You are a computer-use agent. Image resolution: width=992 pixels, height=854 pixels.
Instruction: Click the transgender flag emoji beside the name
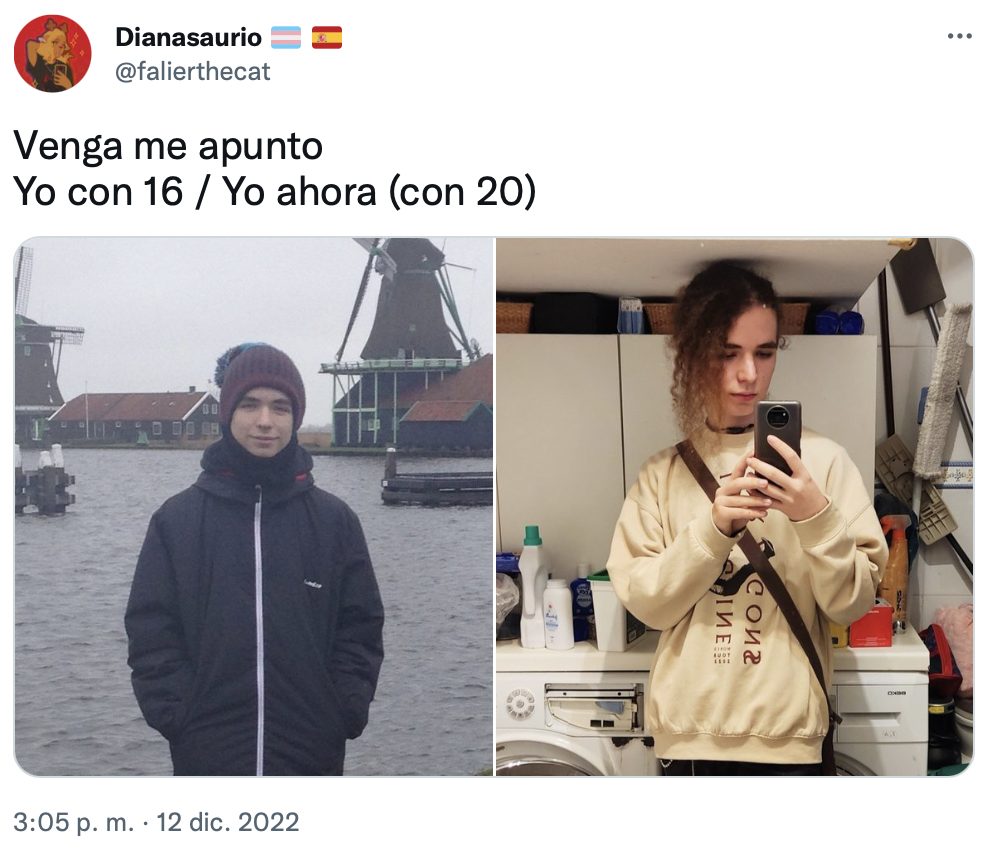click(x=286, y=37)
